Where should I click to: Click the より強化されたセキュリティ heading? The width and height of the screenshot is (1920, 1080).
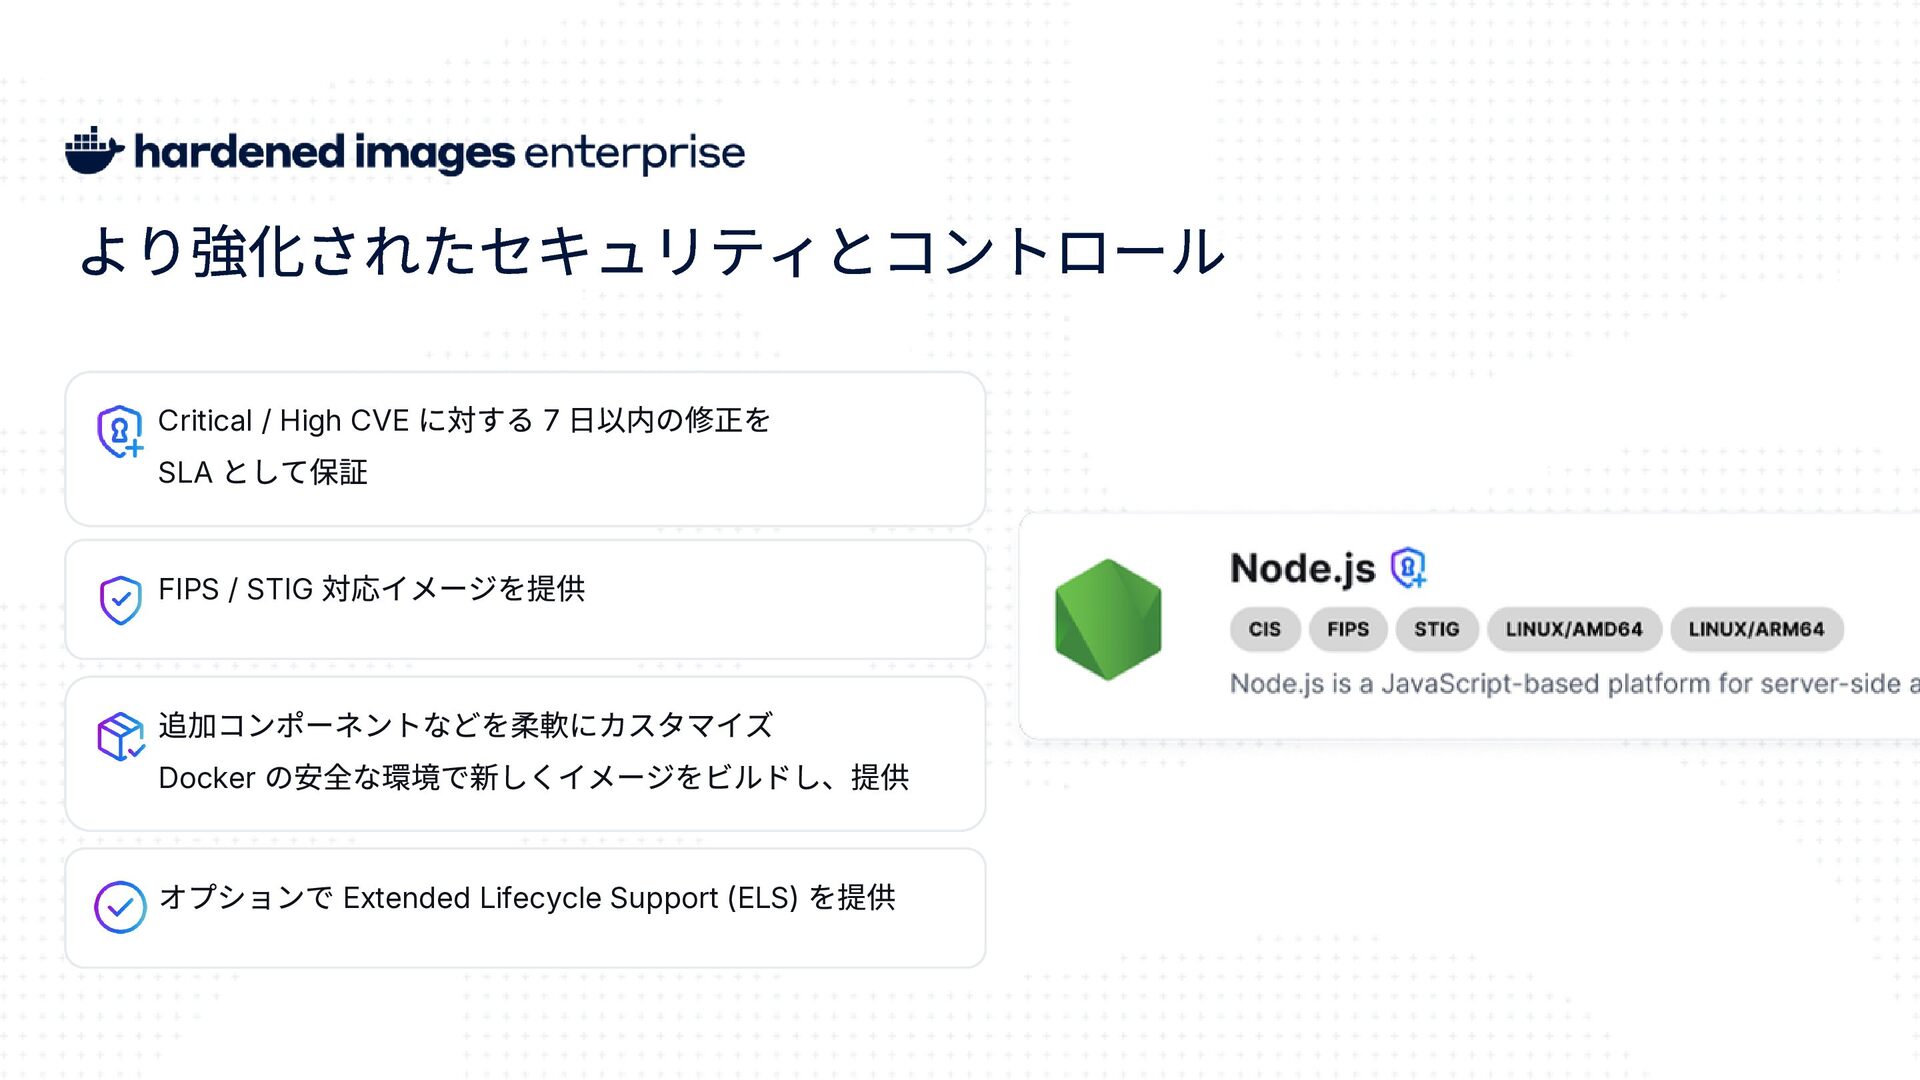[x=652, y=251]
